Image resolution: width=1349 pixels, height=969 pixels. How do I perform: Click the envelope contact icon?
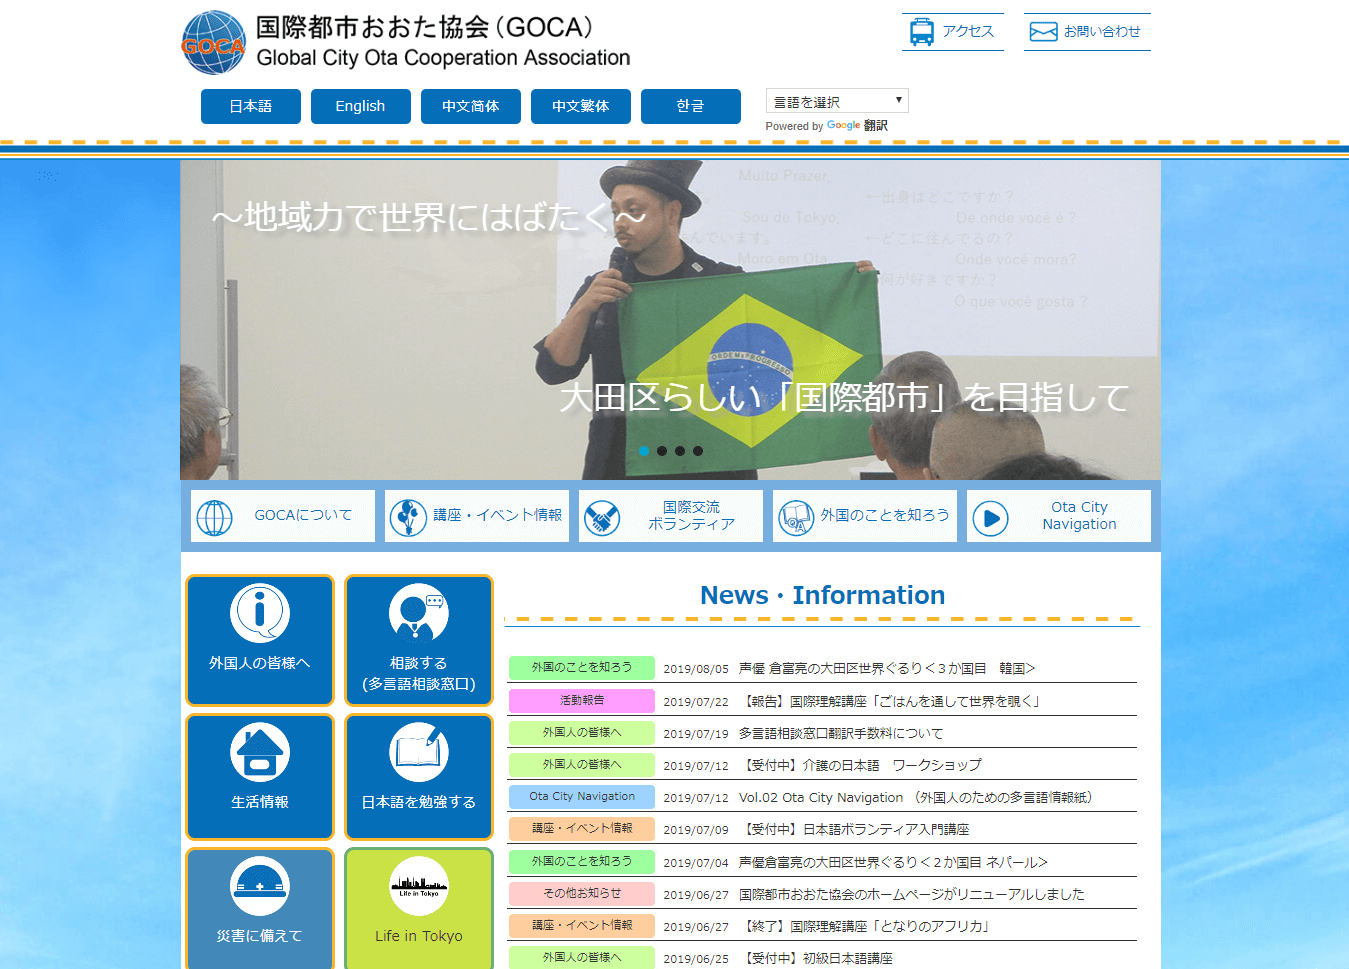(1043, 32)
